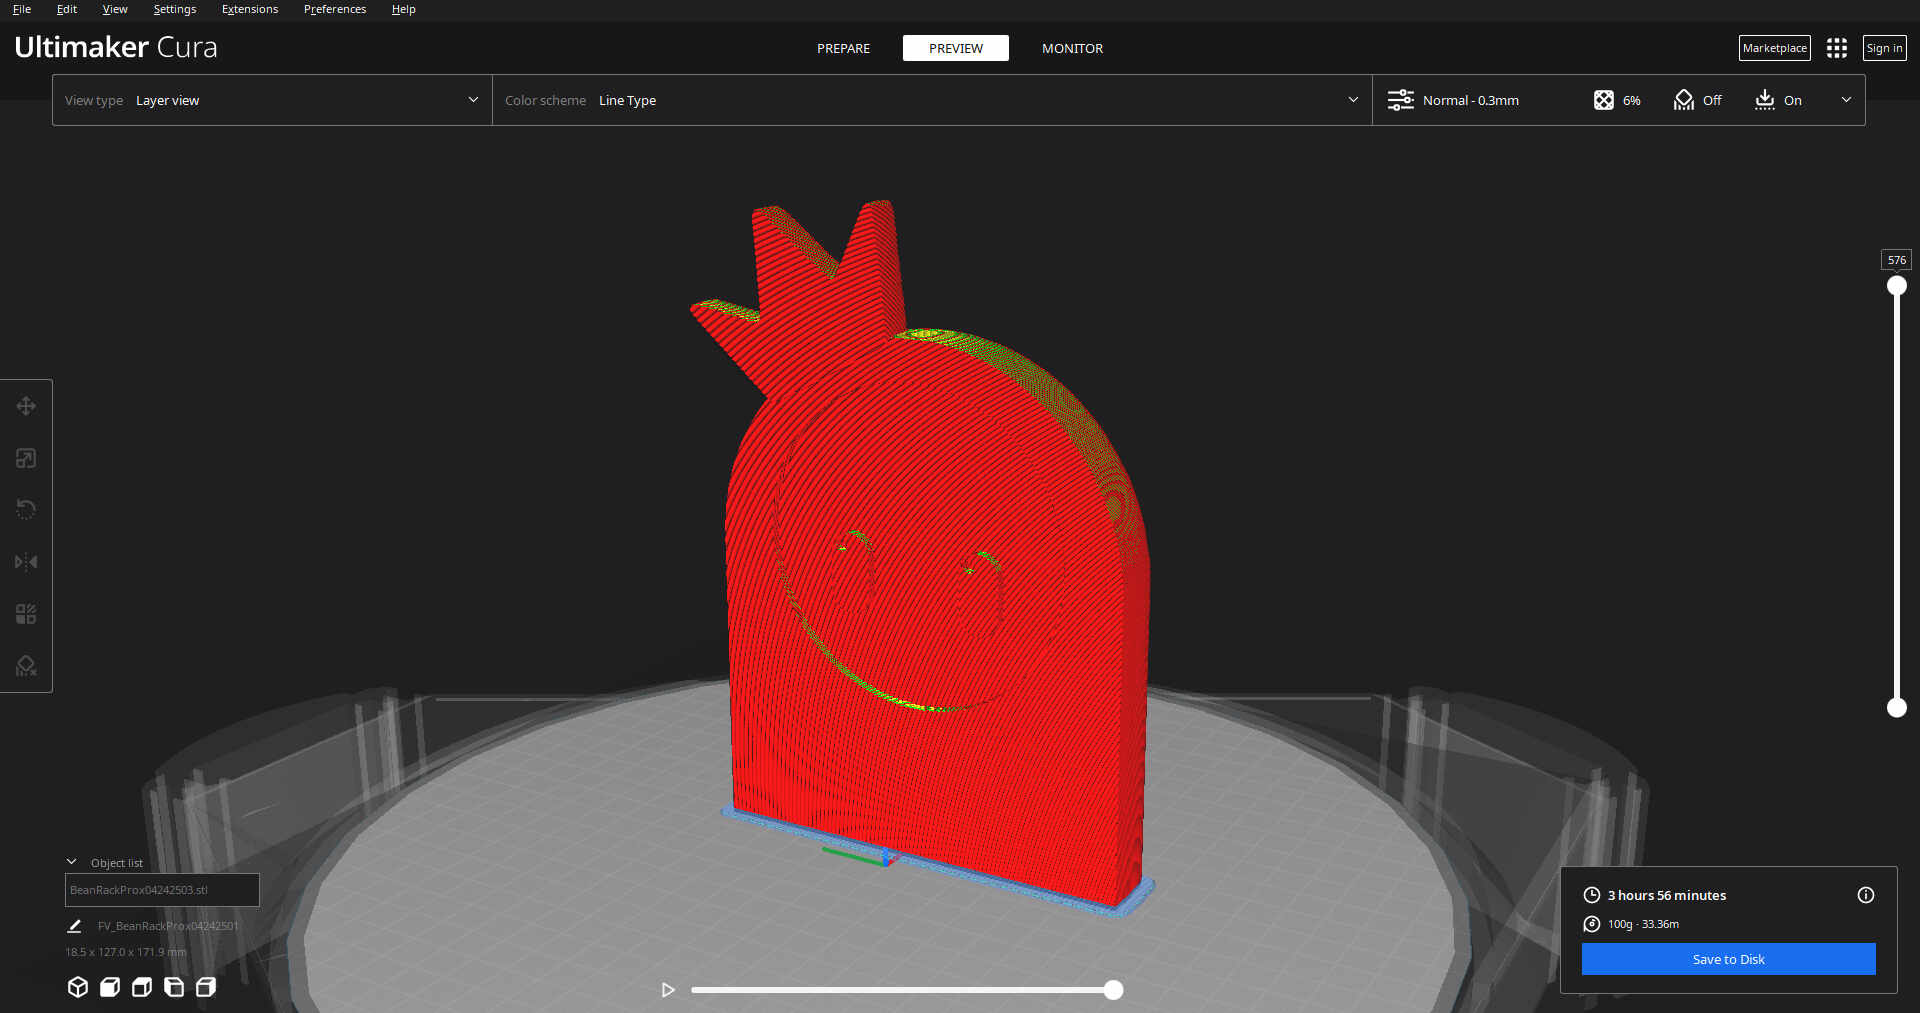Open the Color scheme dropdown
This screenshot has width=1920, height=1013.
(931, 100)
